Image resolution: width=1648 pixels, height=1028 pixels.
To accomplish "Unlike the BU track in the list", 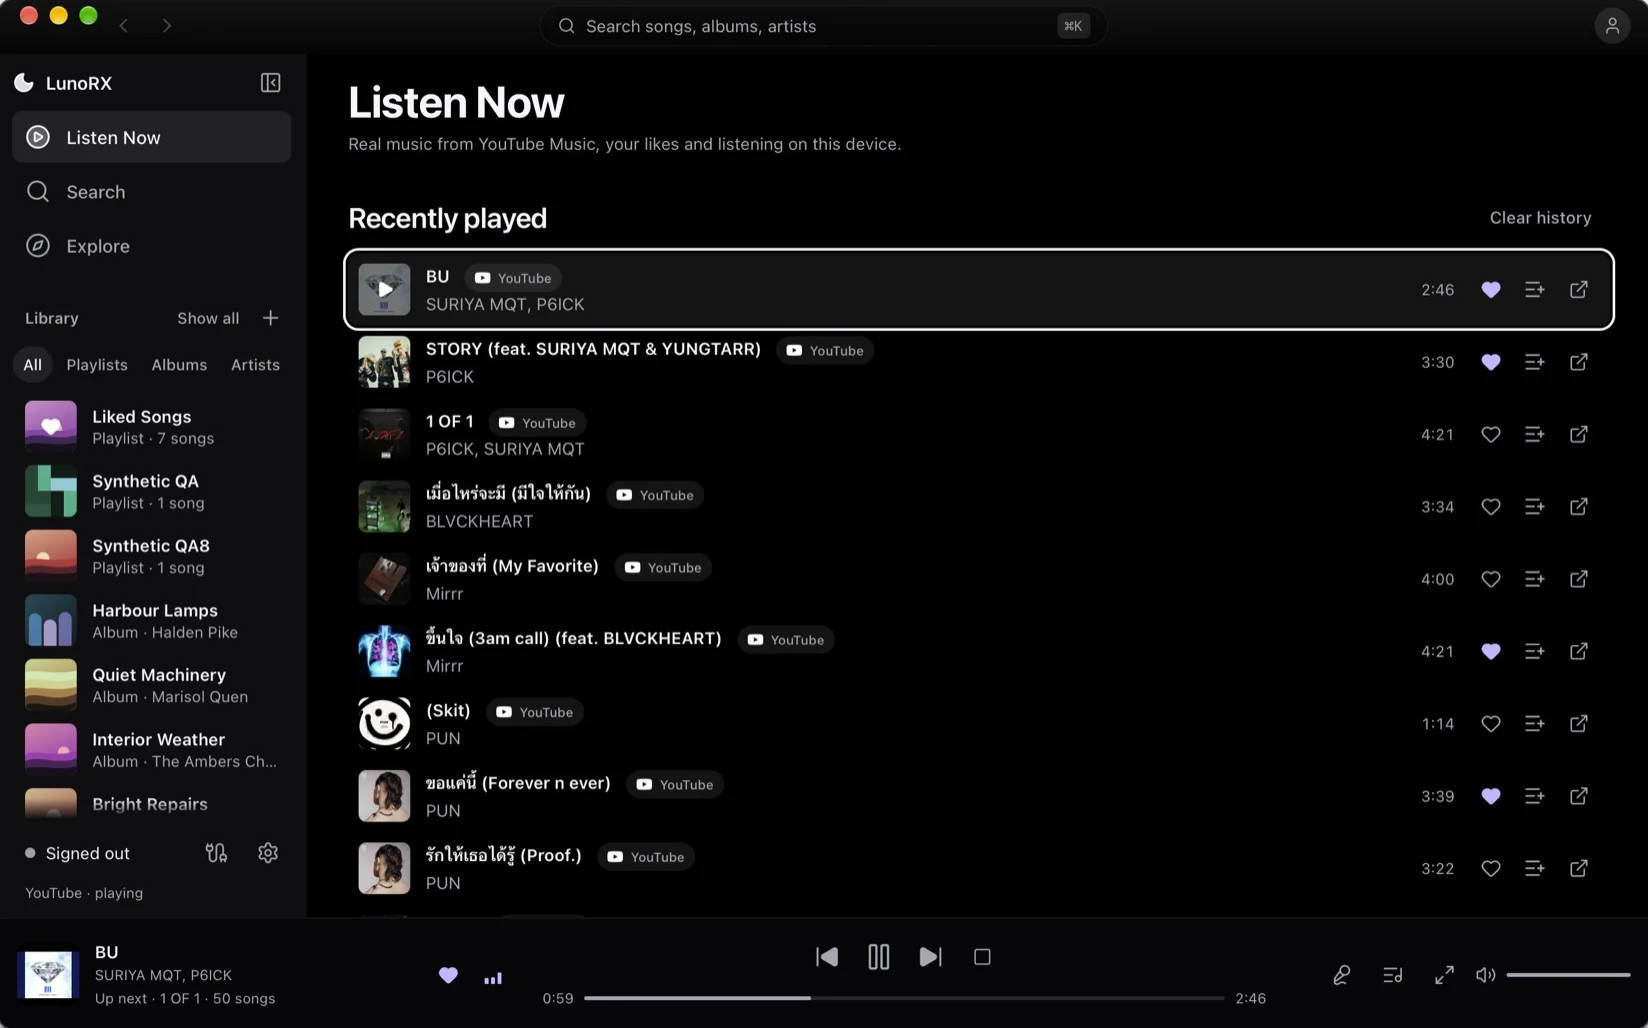I will 1490,290.
